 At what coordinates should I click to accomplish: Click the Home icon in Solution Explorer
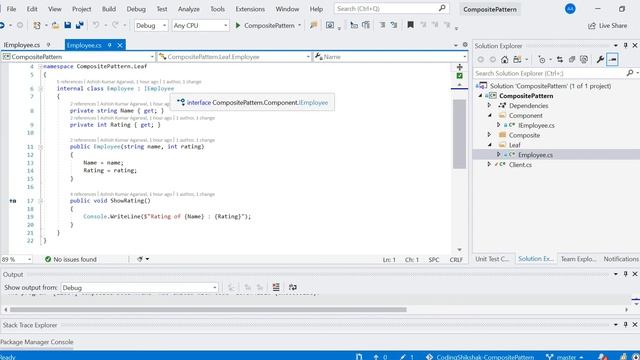[504, 60]
